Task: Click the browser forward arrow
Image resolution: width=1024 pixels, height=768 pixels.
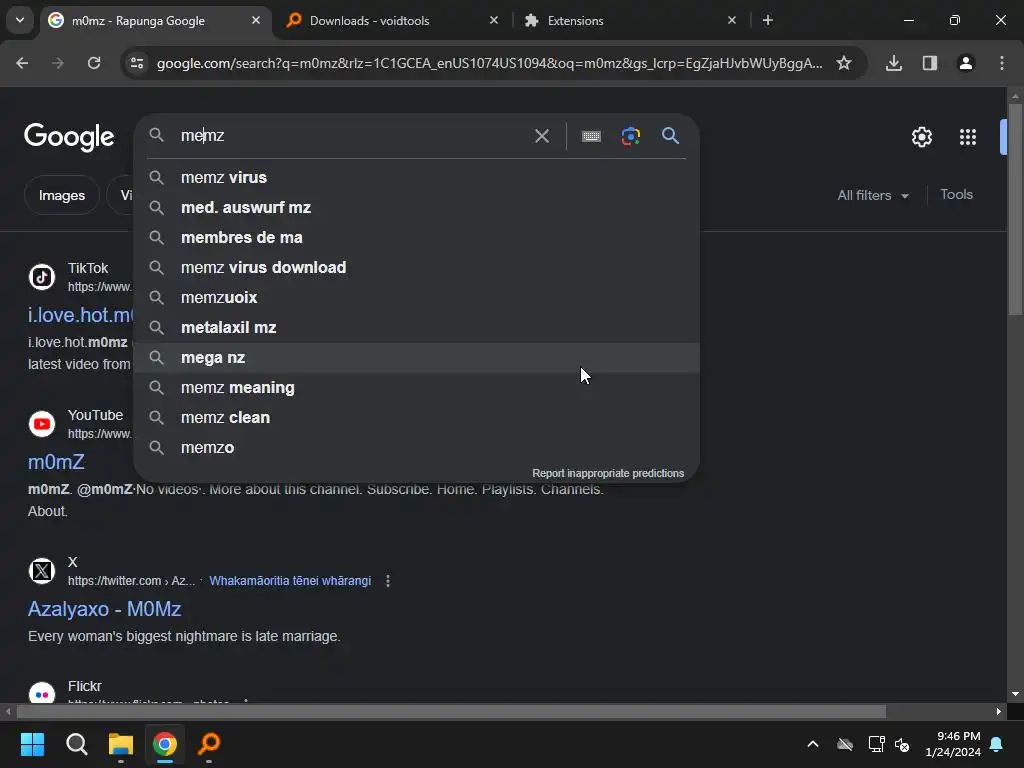Action: pyautogui.click(x=58, y=63)
